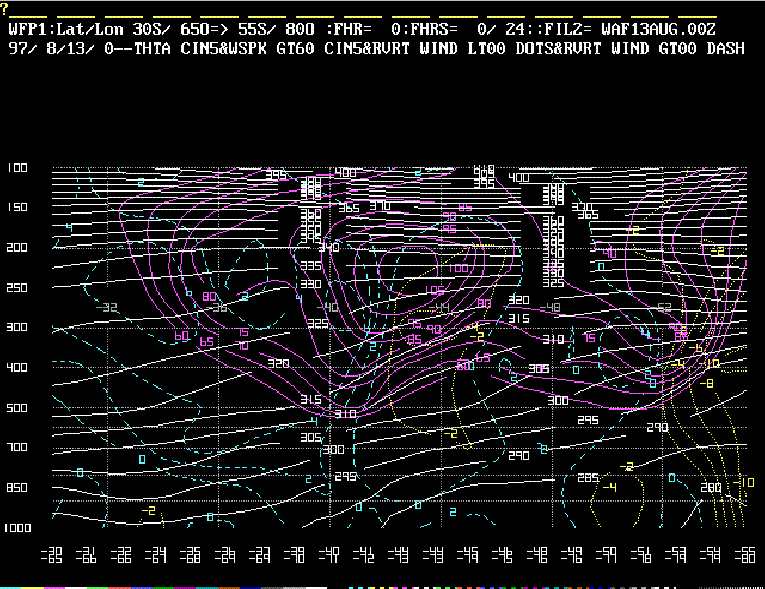
Task: Select the '1000' pressure level label
Action: [x=17, y=528]
